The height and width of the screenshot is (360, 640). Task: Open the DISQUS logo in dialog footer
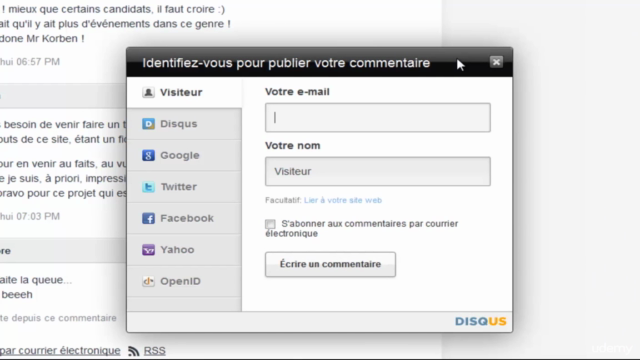tap(480, 322)
